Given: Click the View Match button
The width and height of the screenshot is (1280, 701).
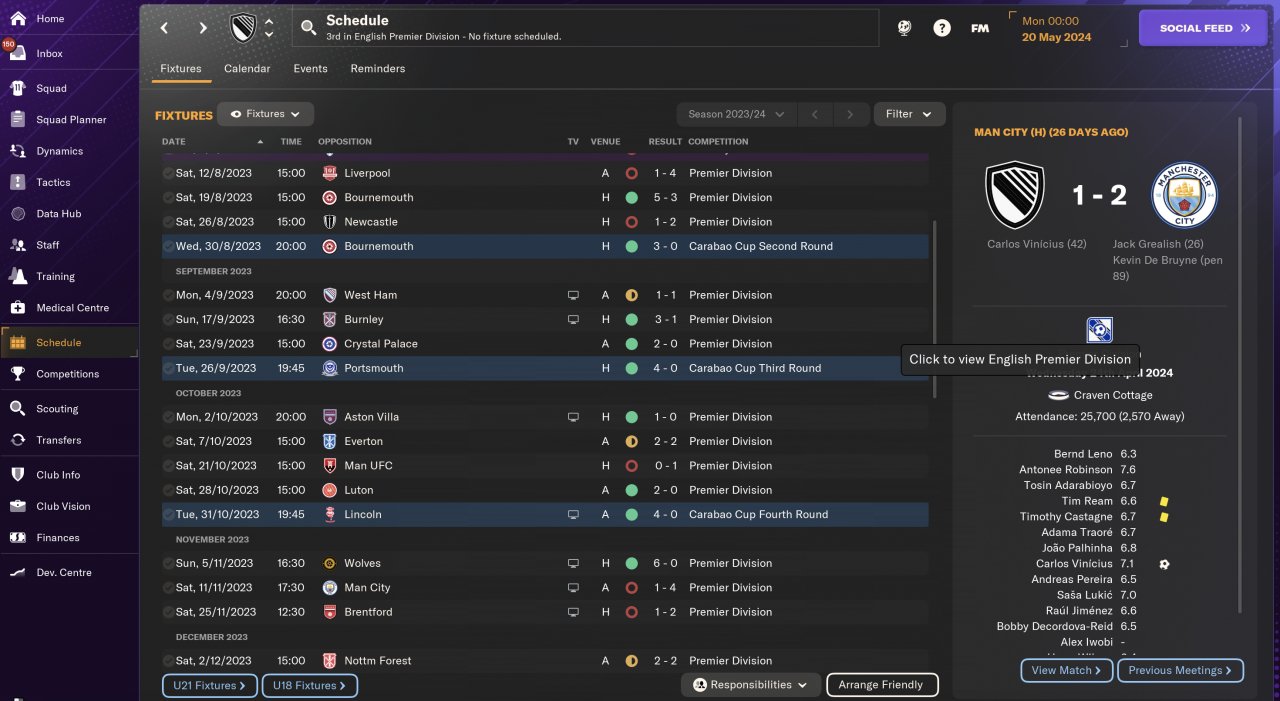Looking at the screenshot, I should click(x=1066, y=670).
